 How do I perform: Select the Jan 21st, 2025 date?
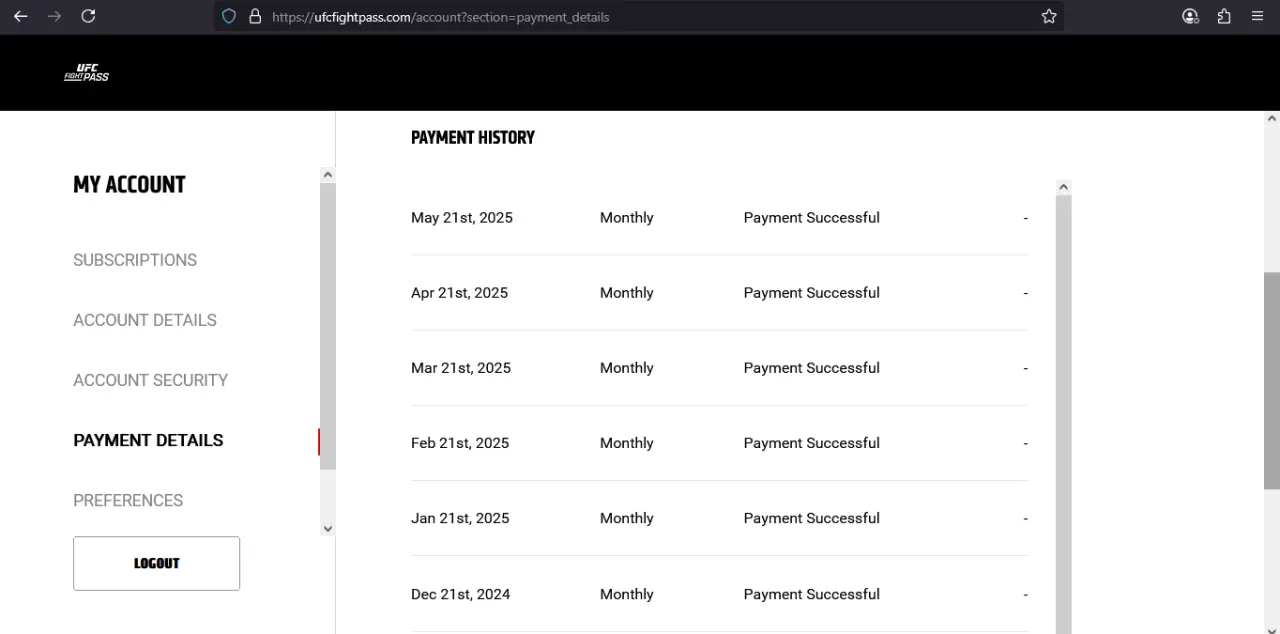click(460, 518)
